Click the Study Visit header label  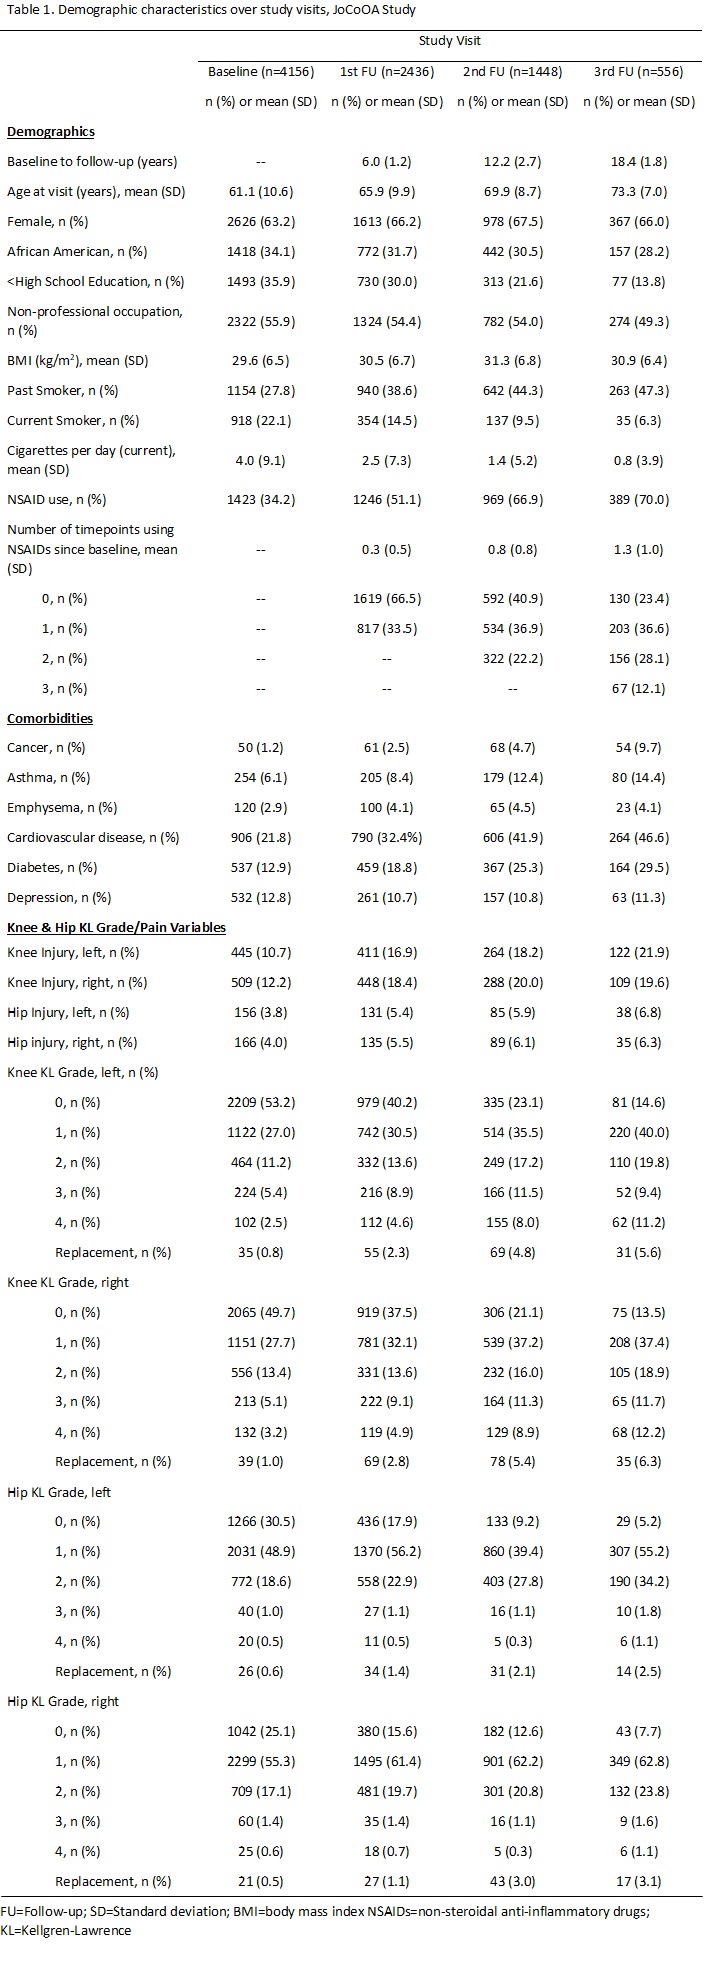[450, 42]
